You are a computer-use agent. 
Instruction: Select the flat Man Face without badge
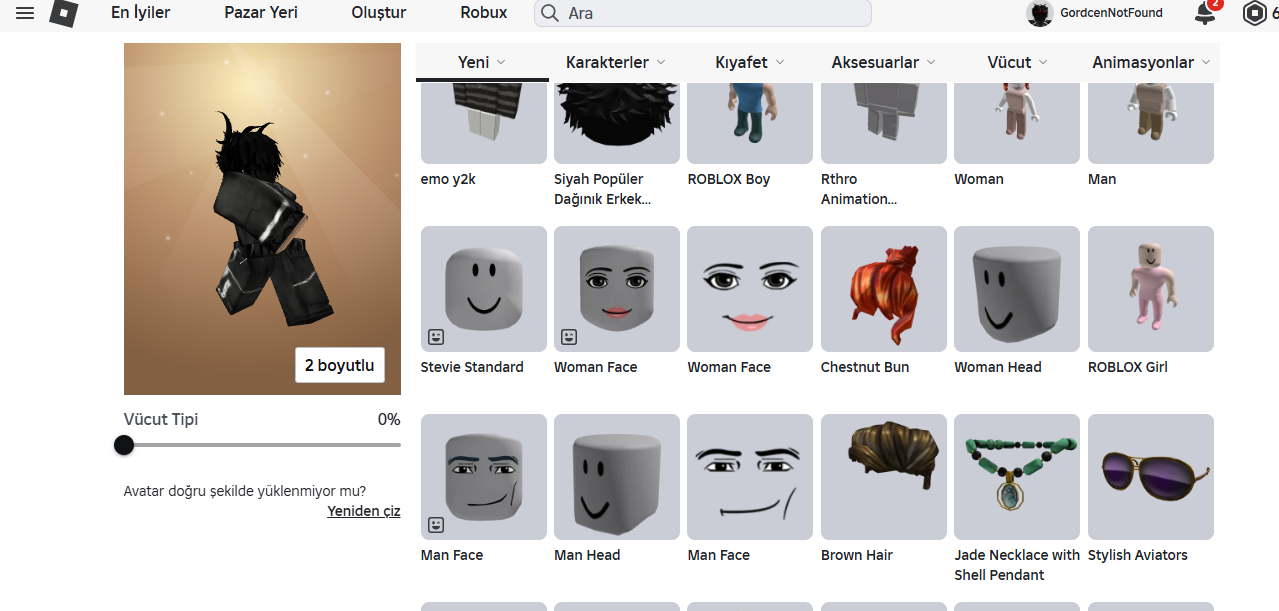[x=750, y=477]
